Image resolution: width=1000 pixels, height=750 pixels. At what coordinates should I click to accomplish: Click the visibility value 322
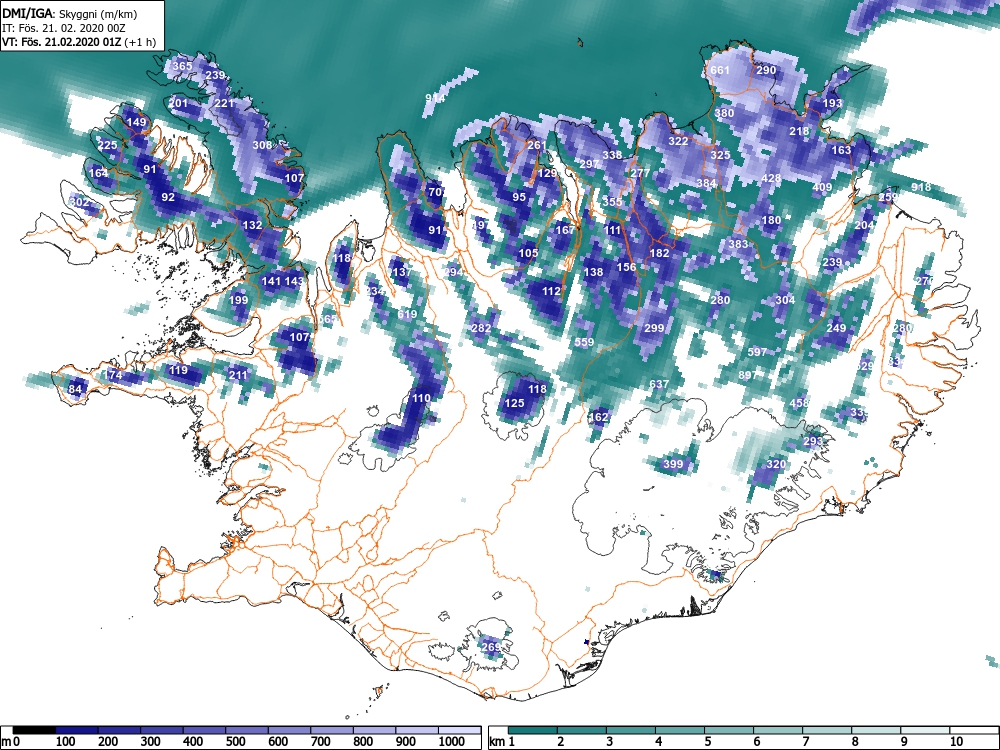coord(678,142)
